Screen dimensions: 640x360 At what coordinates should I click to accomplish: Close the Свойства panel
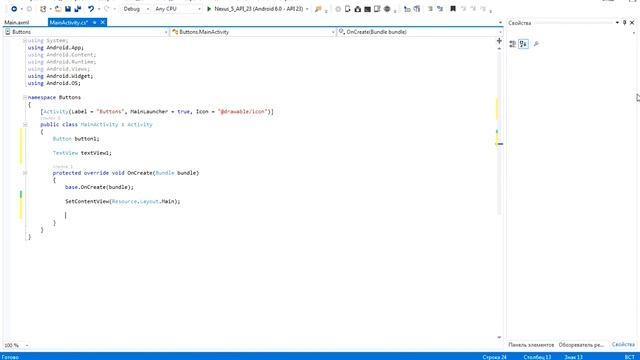(x=632, y=23)
